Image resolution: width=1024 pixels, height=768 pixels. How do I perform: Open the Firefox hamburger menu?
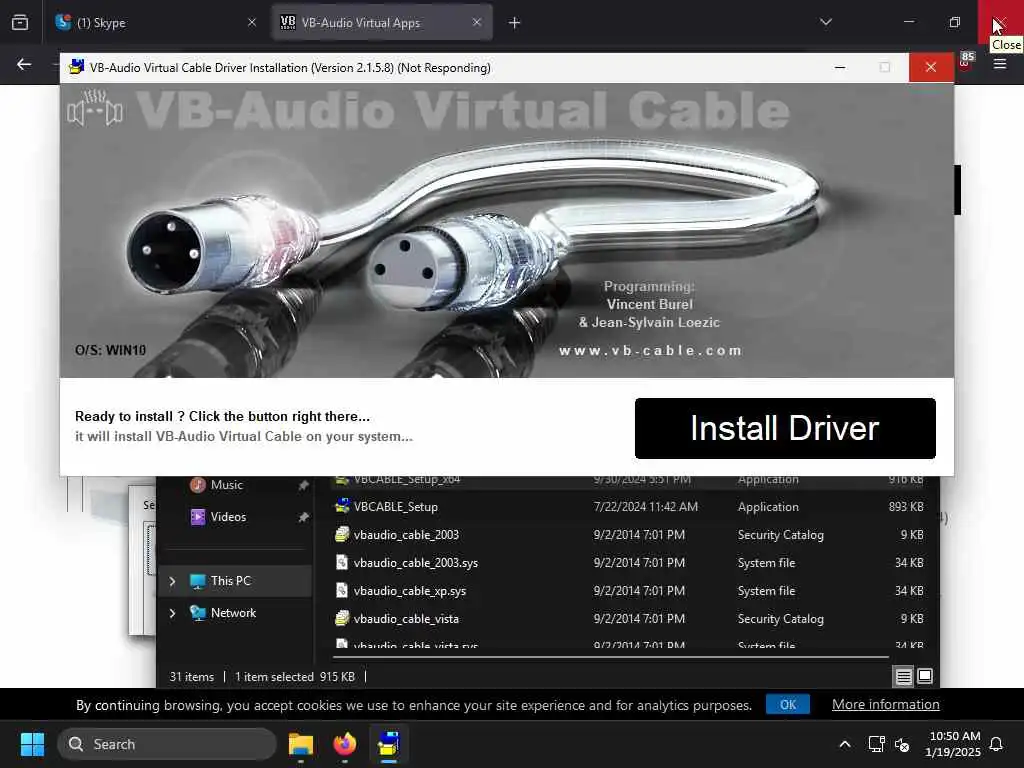(999, 64)
